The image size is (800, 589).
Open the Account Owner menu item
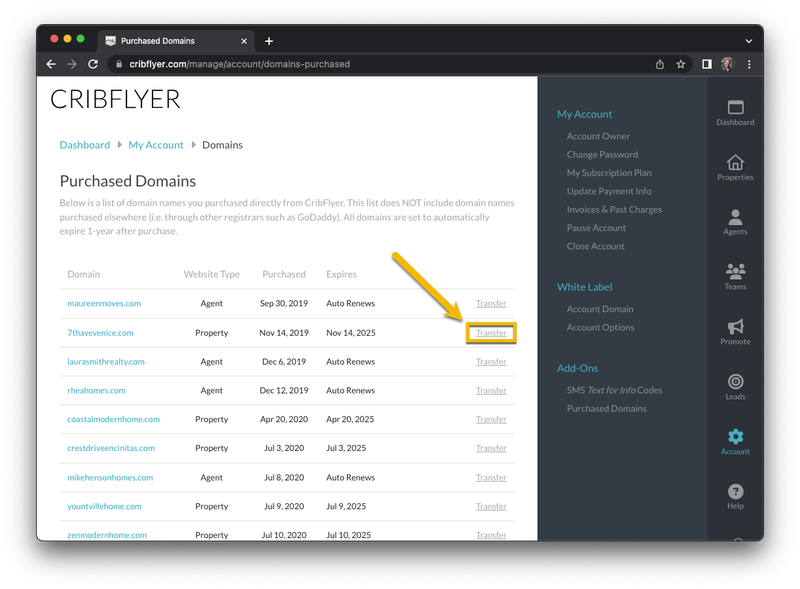tap(598, 136)
